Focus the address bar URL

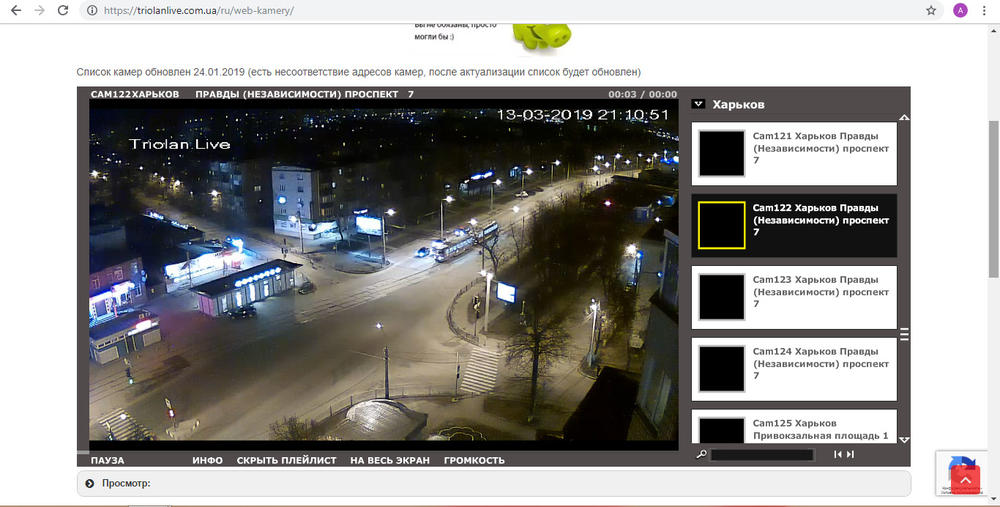198,10
